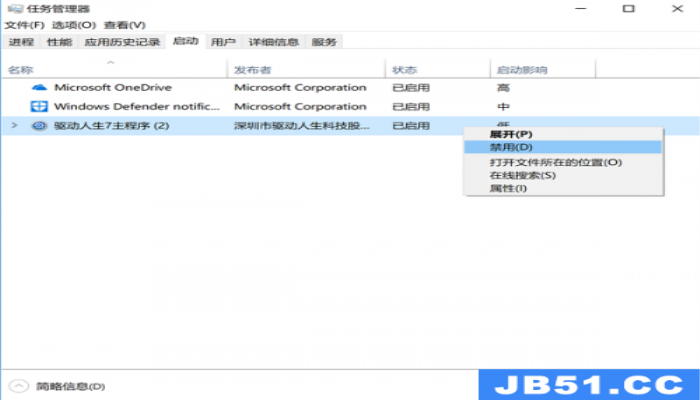The width and height of the screenshot is (700, 400).
Task: Click Windows Defender's 中 startup impact cell
Action: pos(503,107)
